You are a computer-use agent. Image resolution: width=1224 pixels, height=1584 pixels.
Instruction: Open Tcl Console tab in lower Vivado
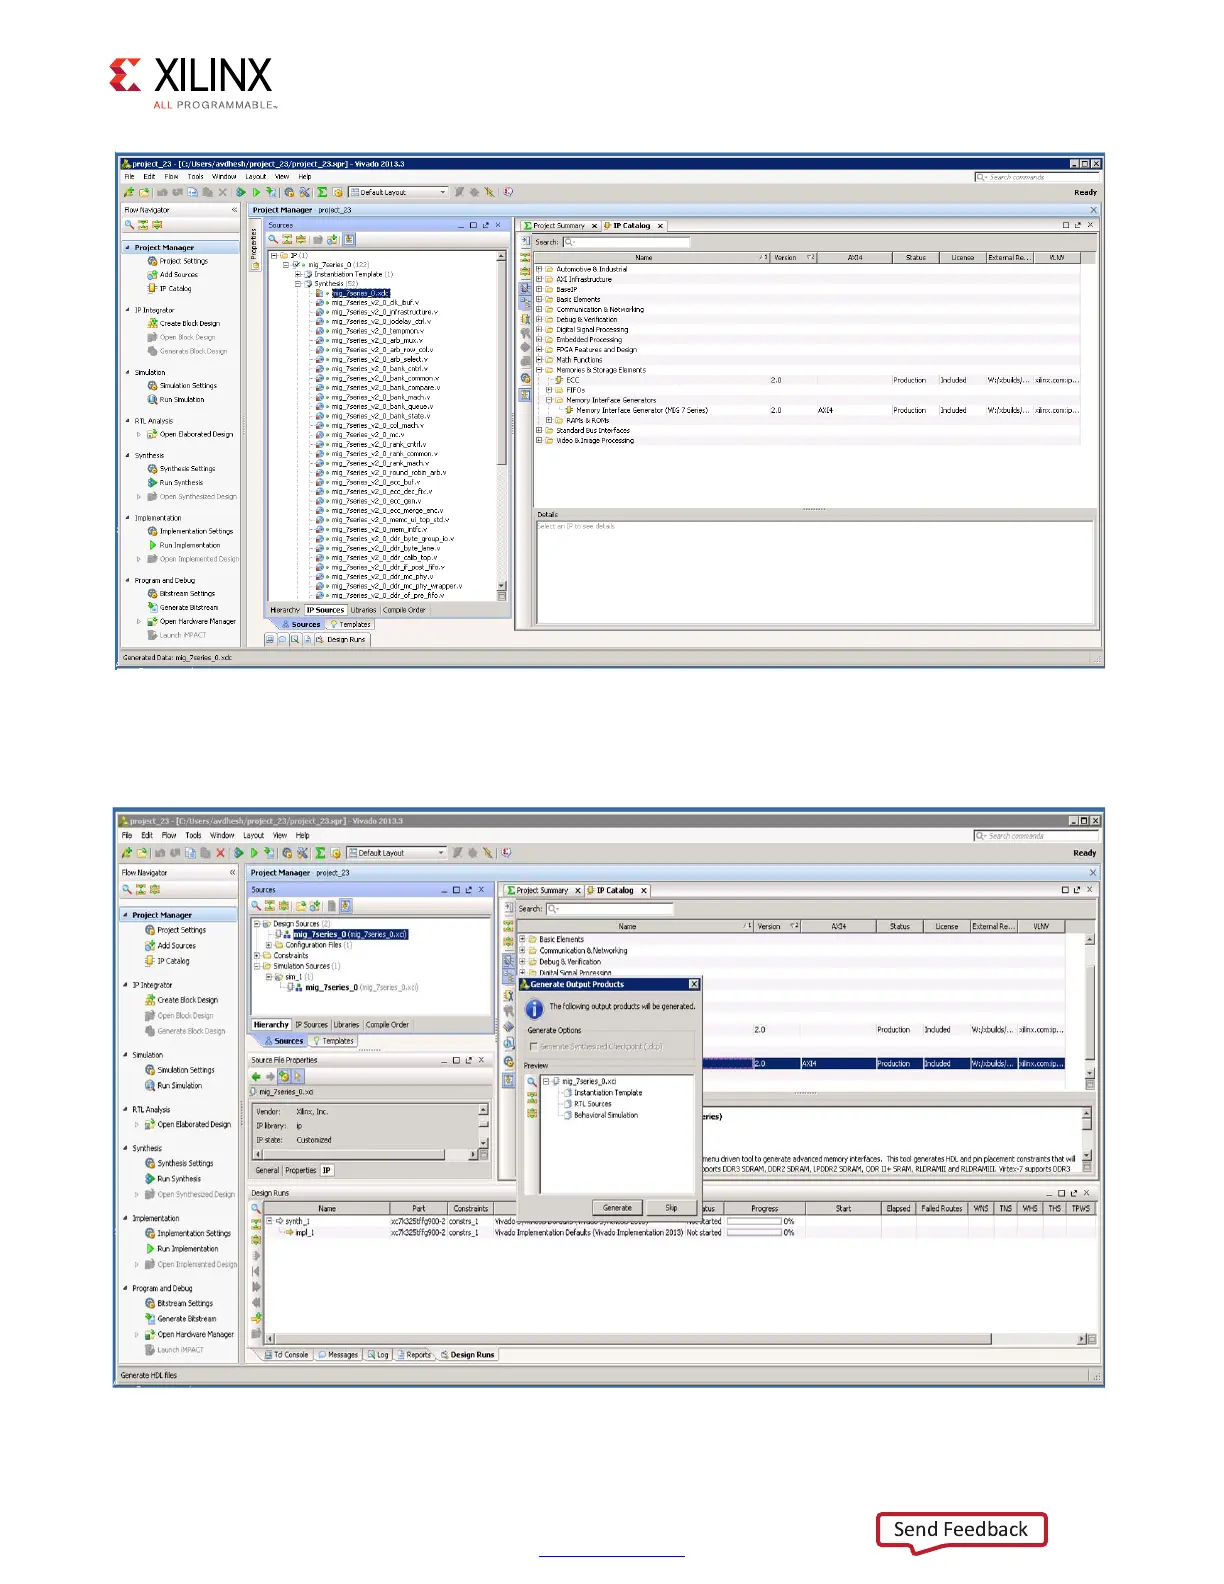287,1355
